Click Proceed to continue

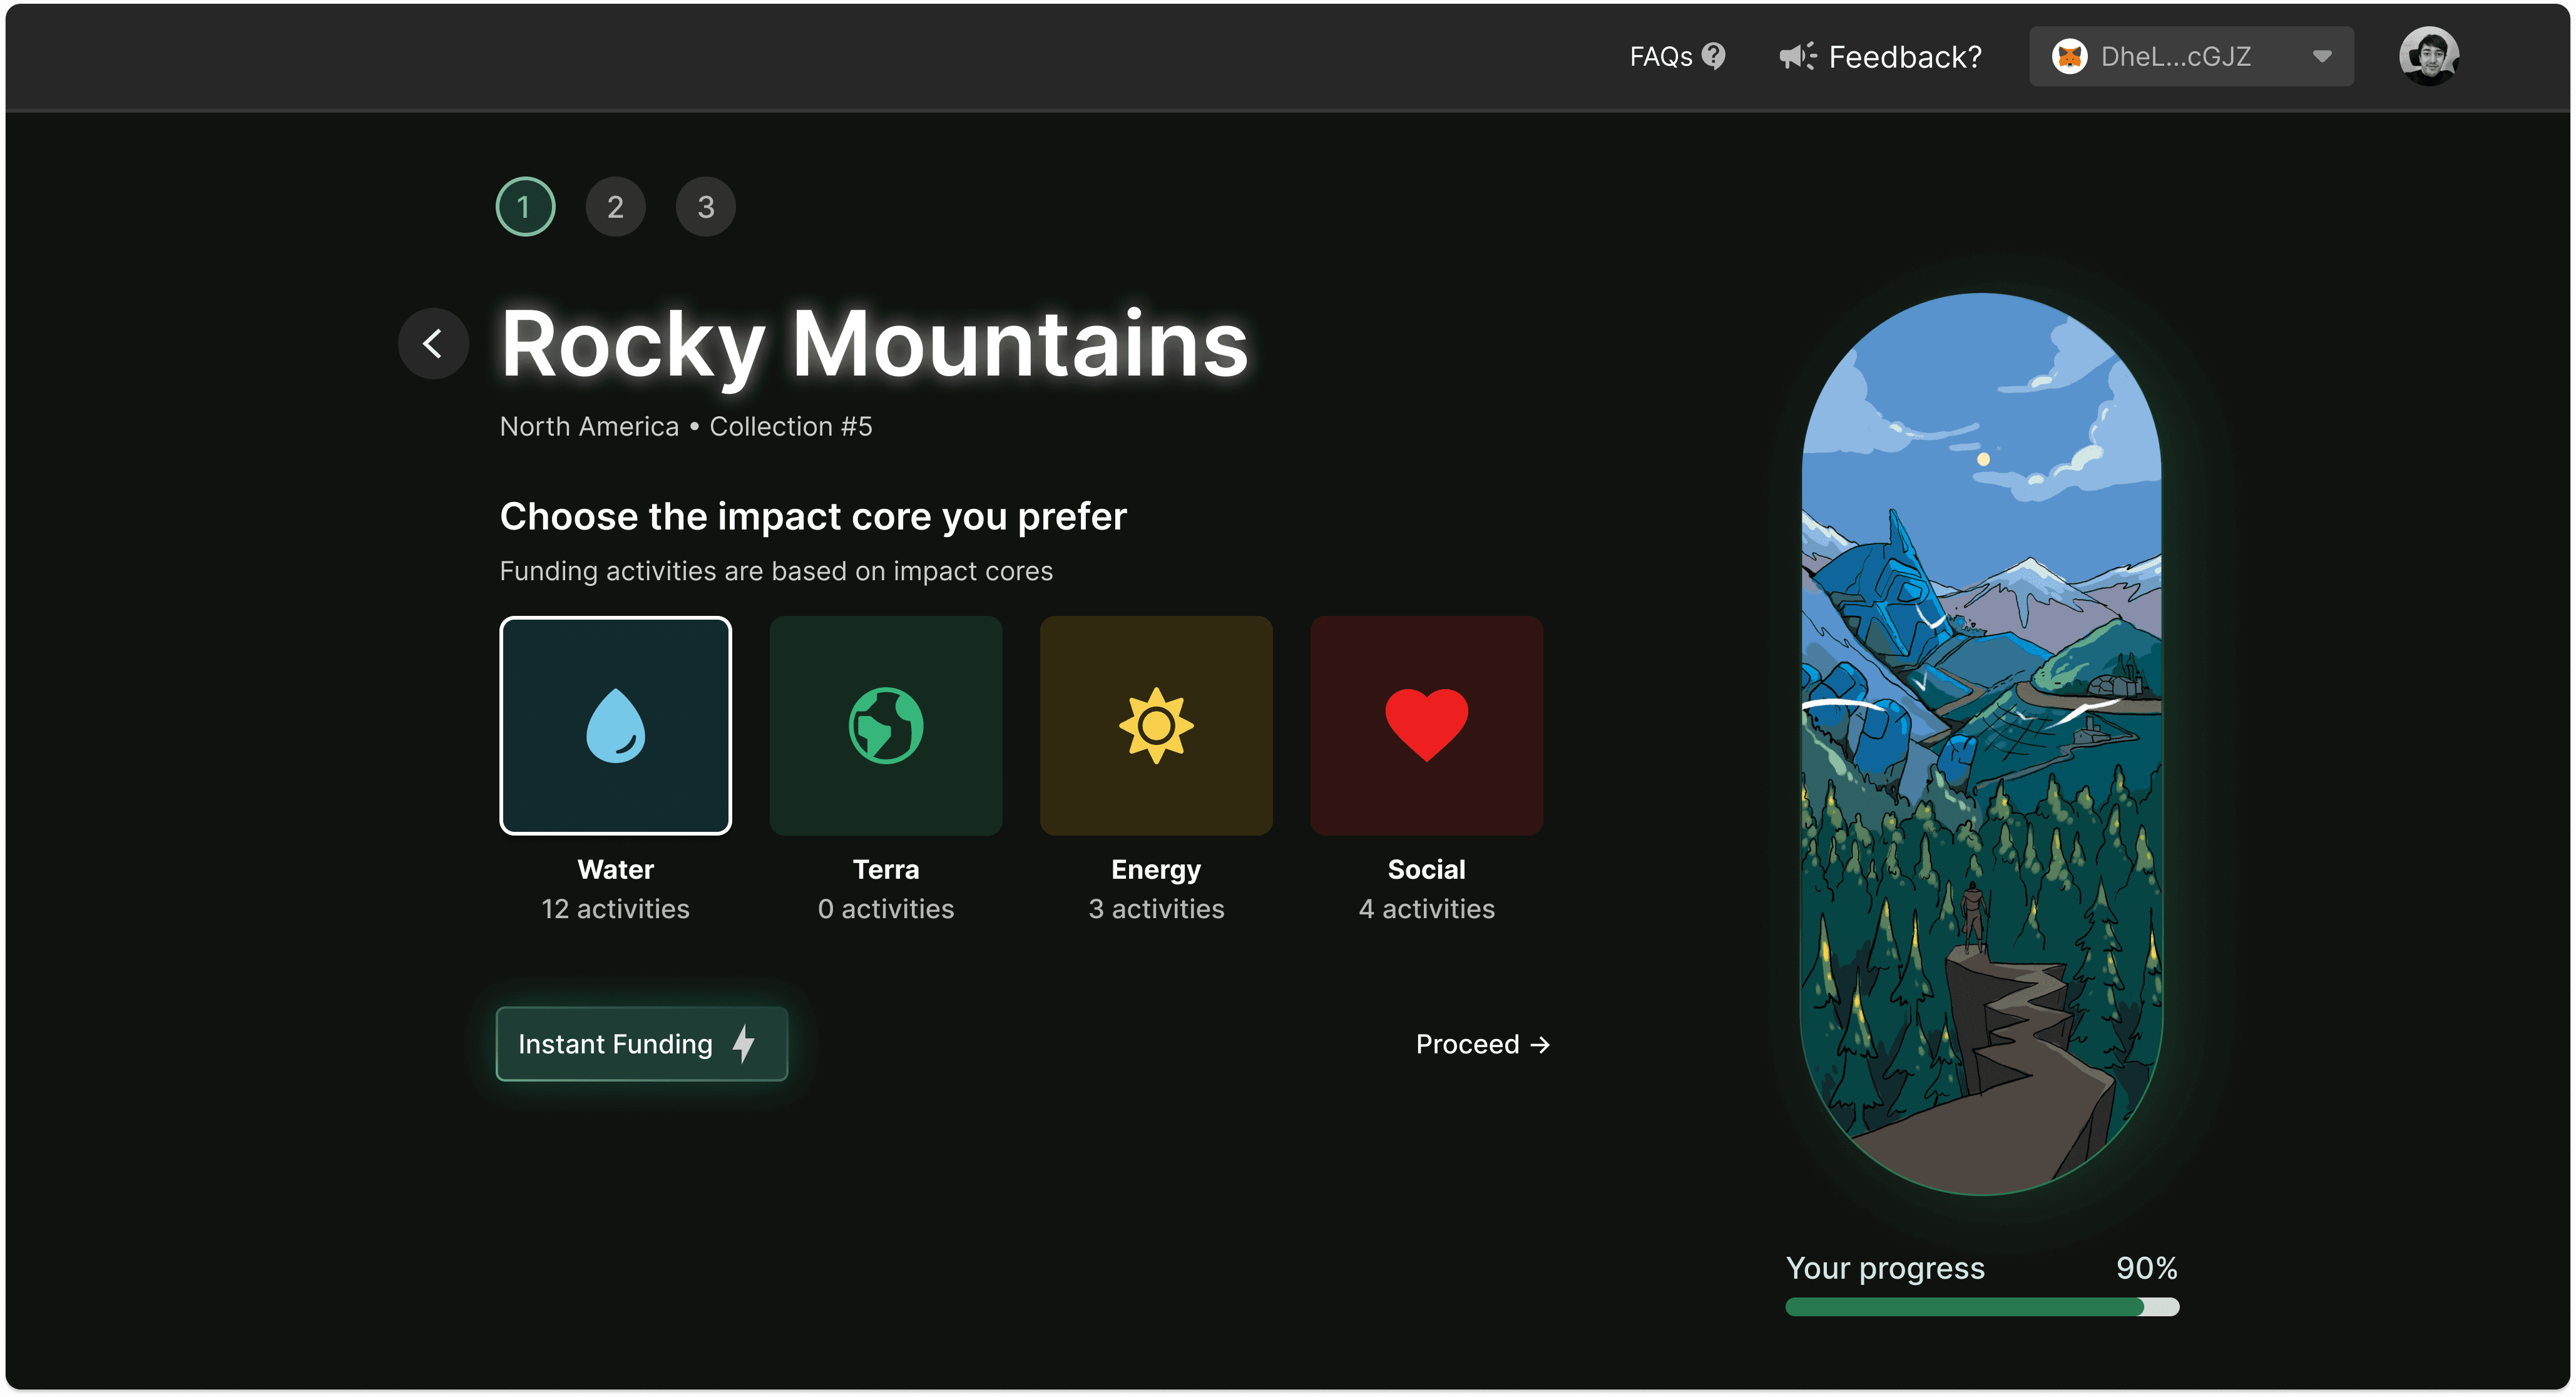[x=1482, y=1044]
